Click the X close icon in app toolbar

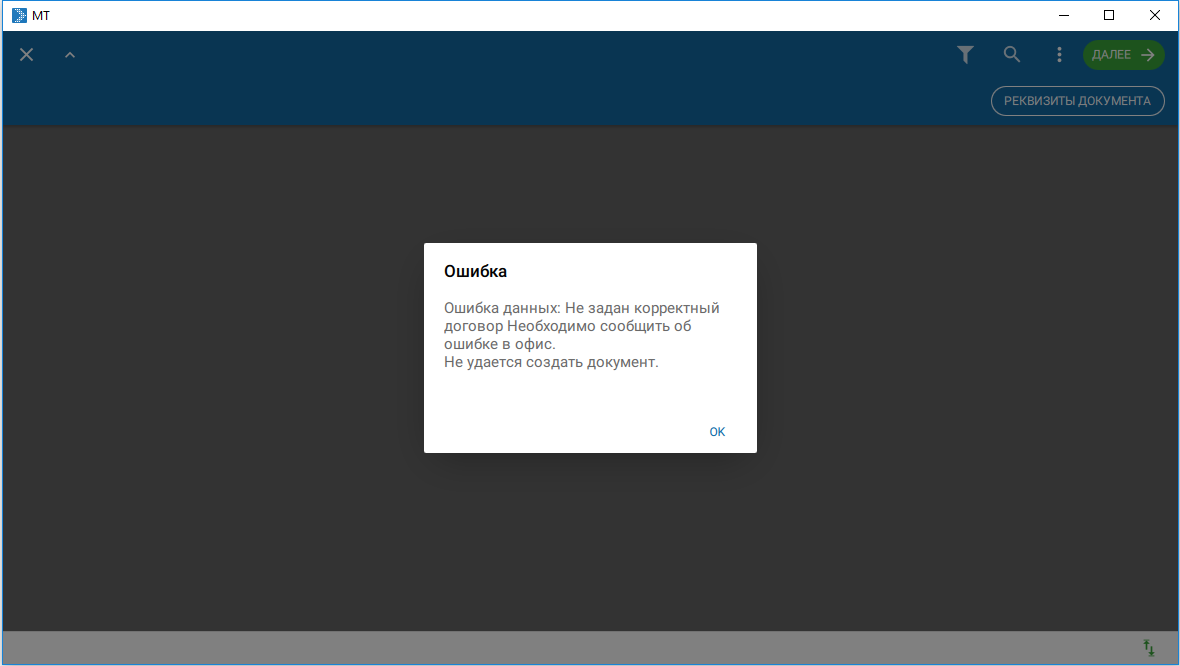pyautogui.click(x=27, y=55)
